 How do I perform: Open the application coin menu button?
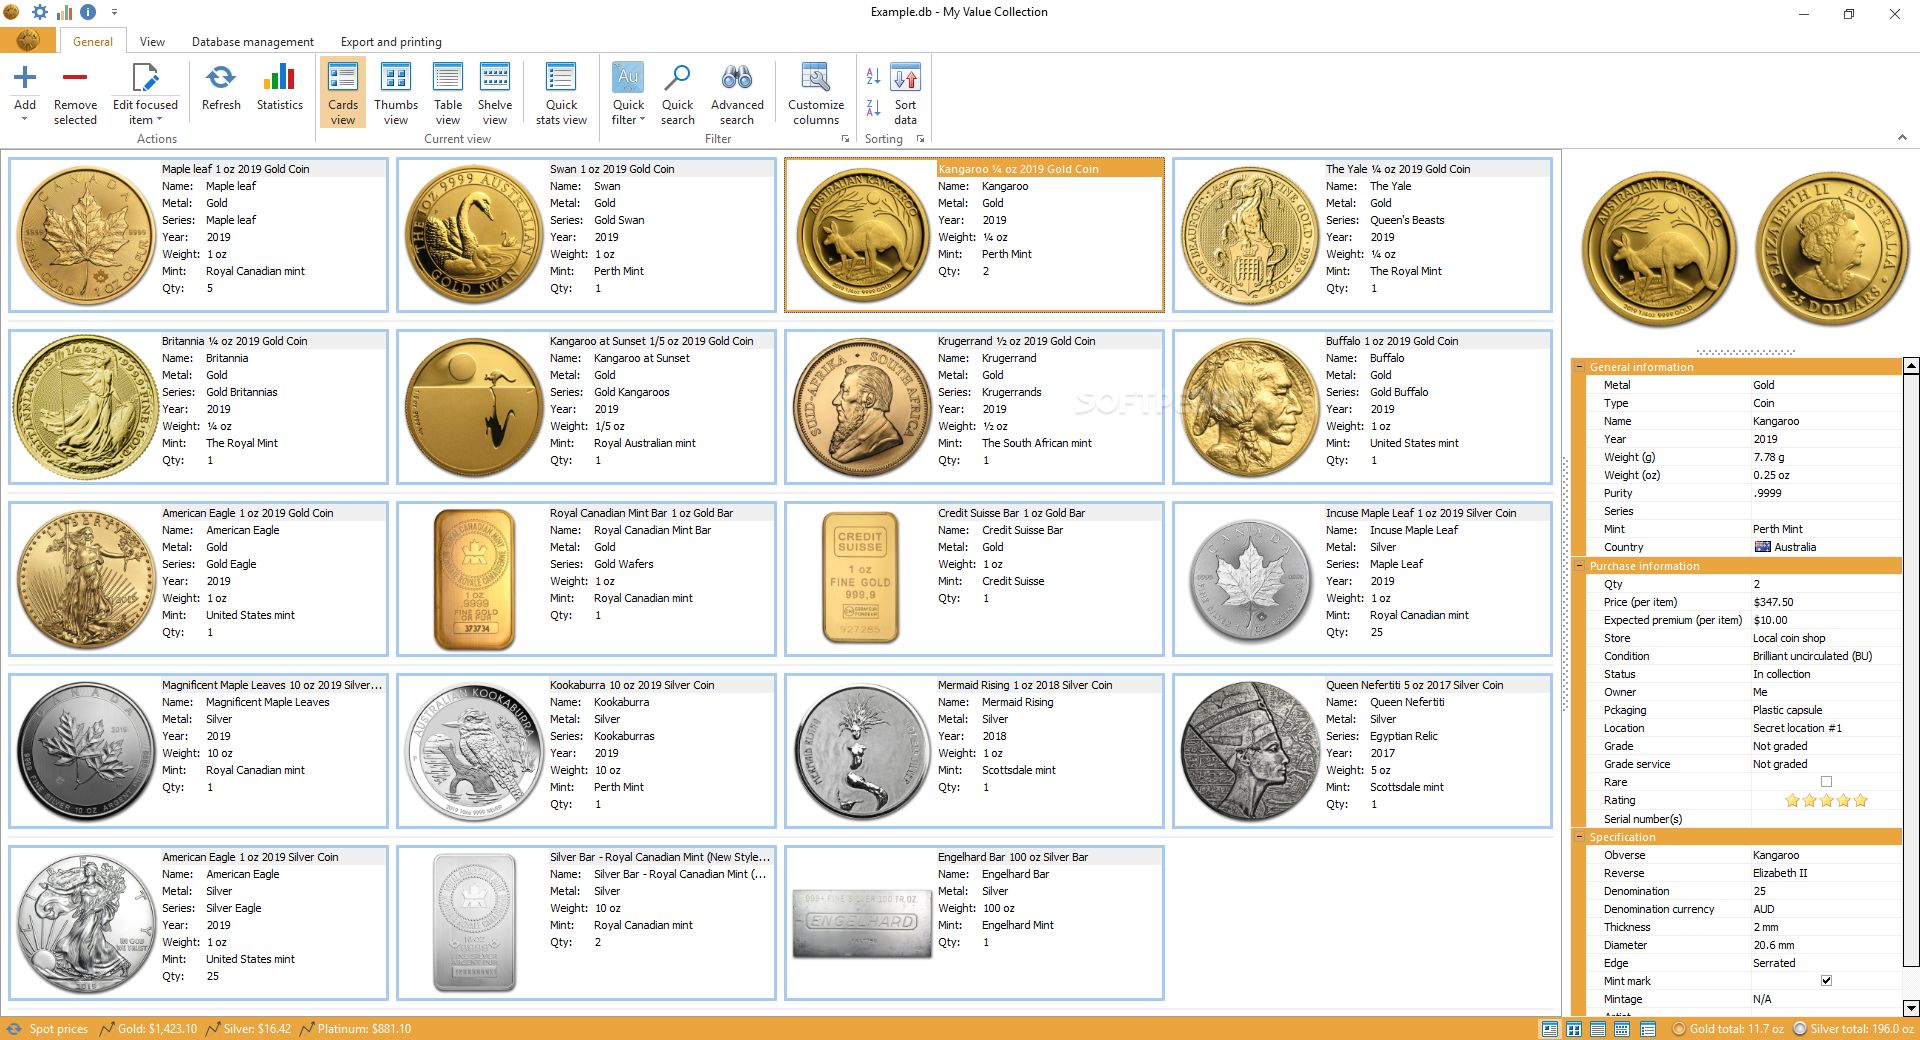(x=28, y=40)
